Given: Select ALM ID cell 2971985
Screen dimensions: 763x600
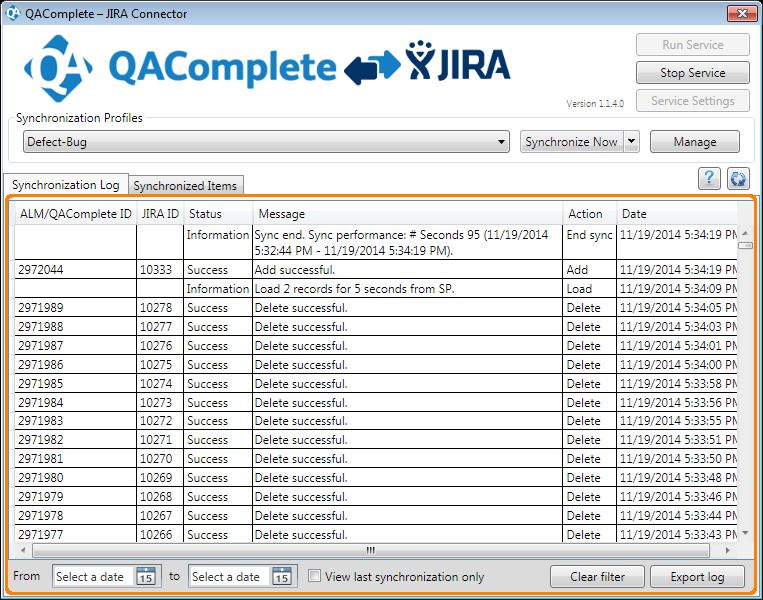Looking at the screenshot, I should point(75,383).
